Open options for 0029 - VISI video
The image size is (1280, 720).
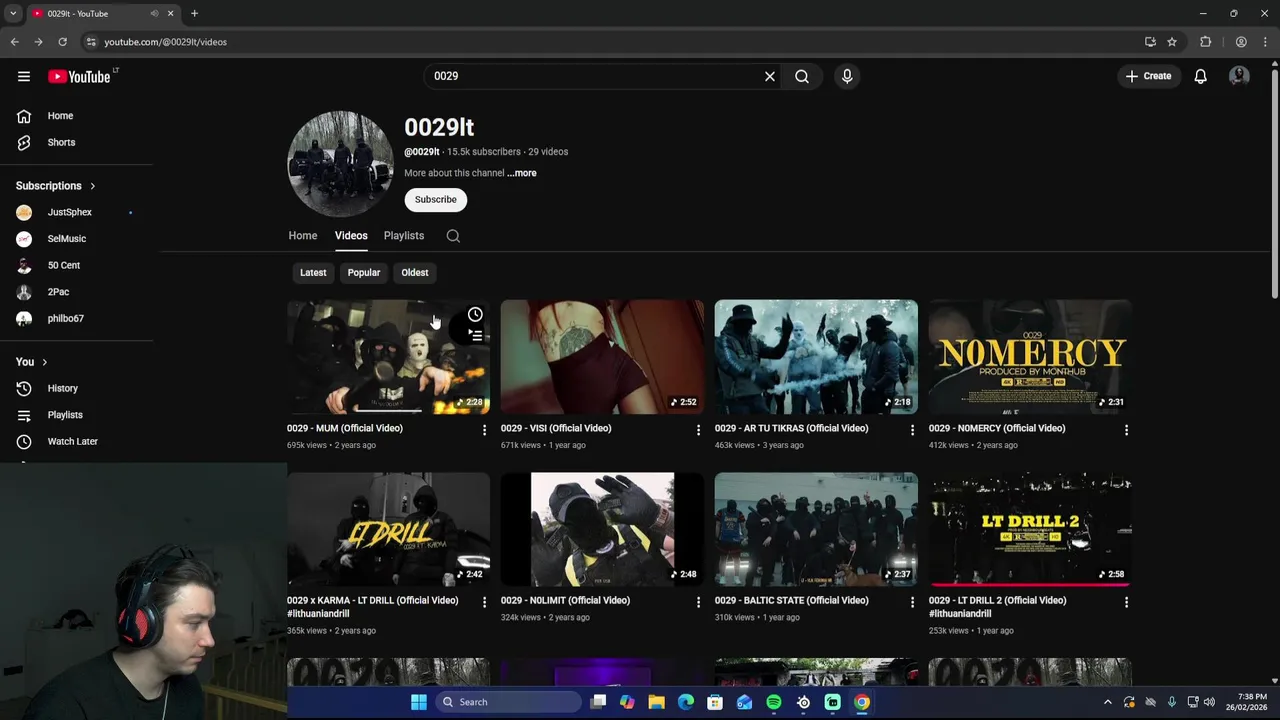point(699,430)
